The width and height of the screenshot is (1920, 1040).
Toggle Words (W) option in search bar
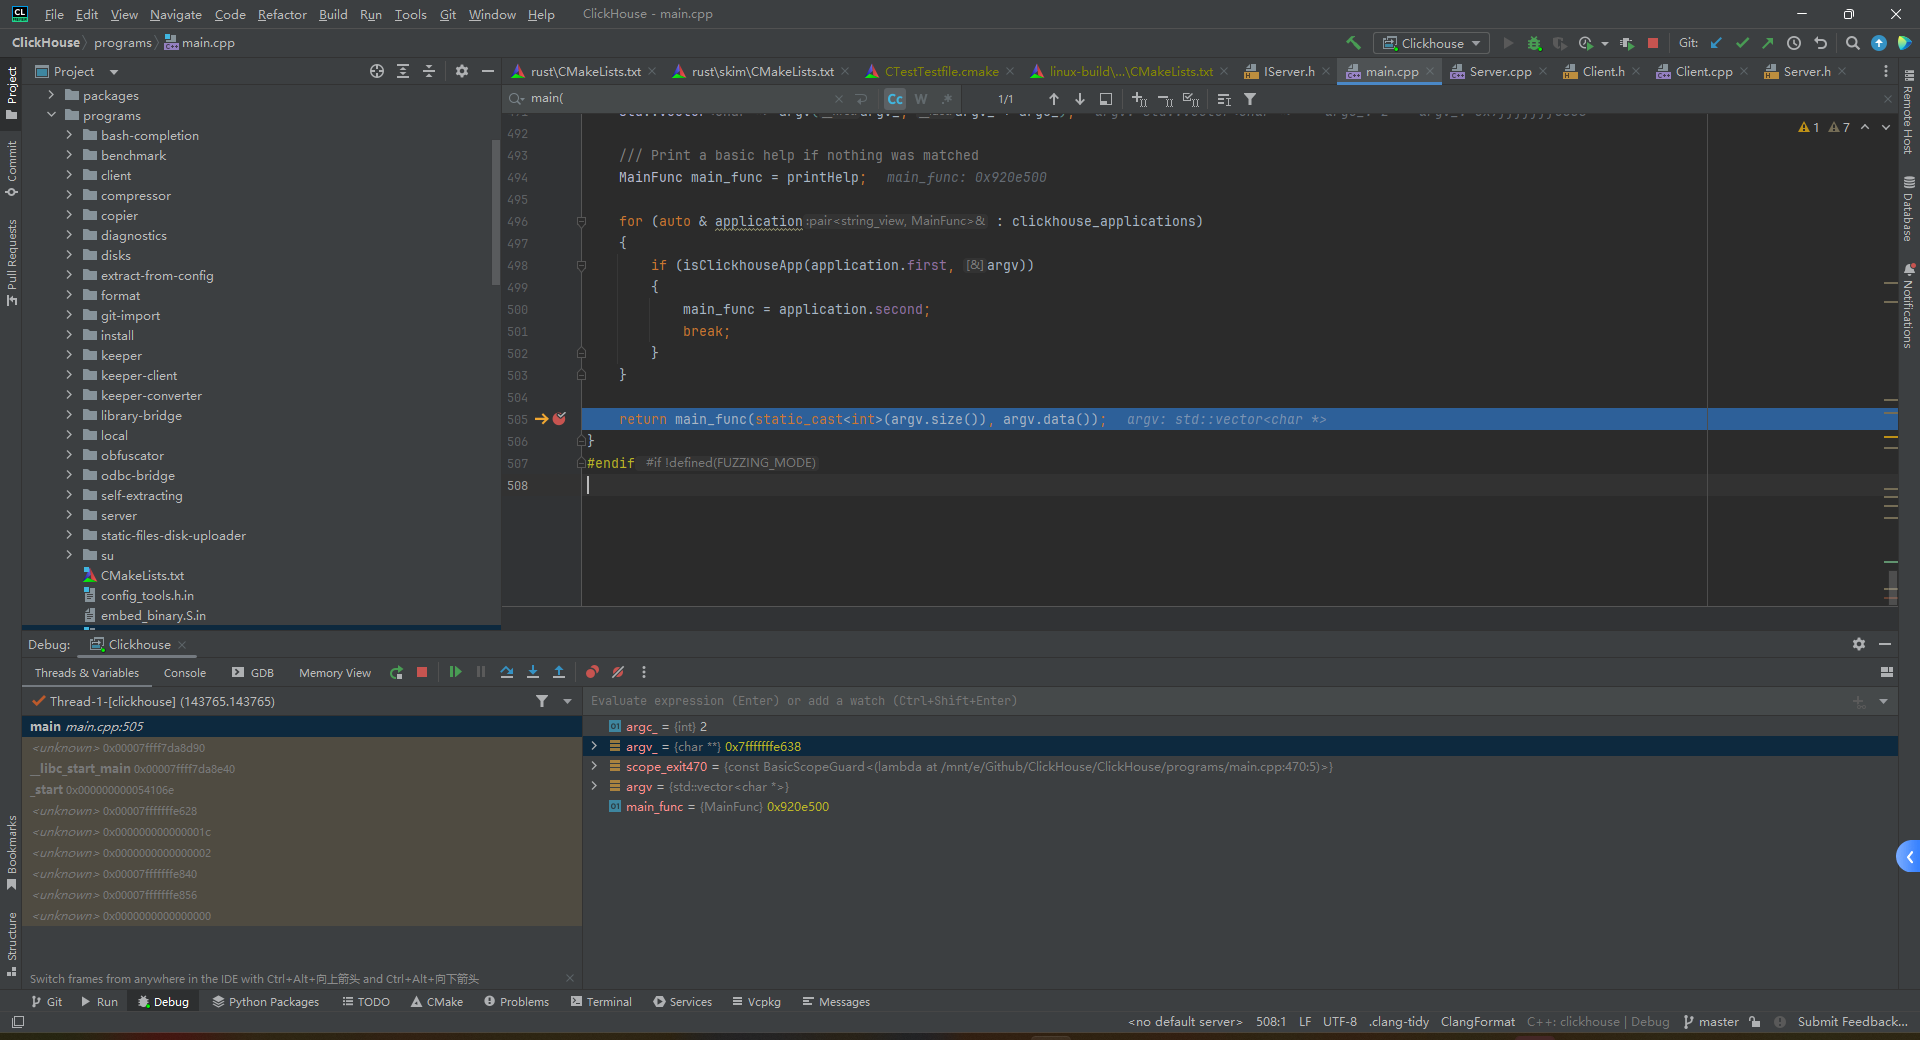click(920, 99)
